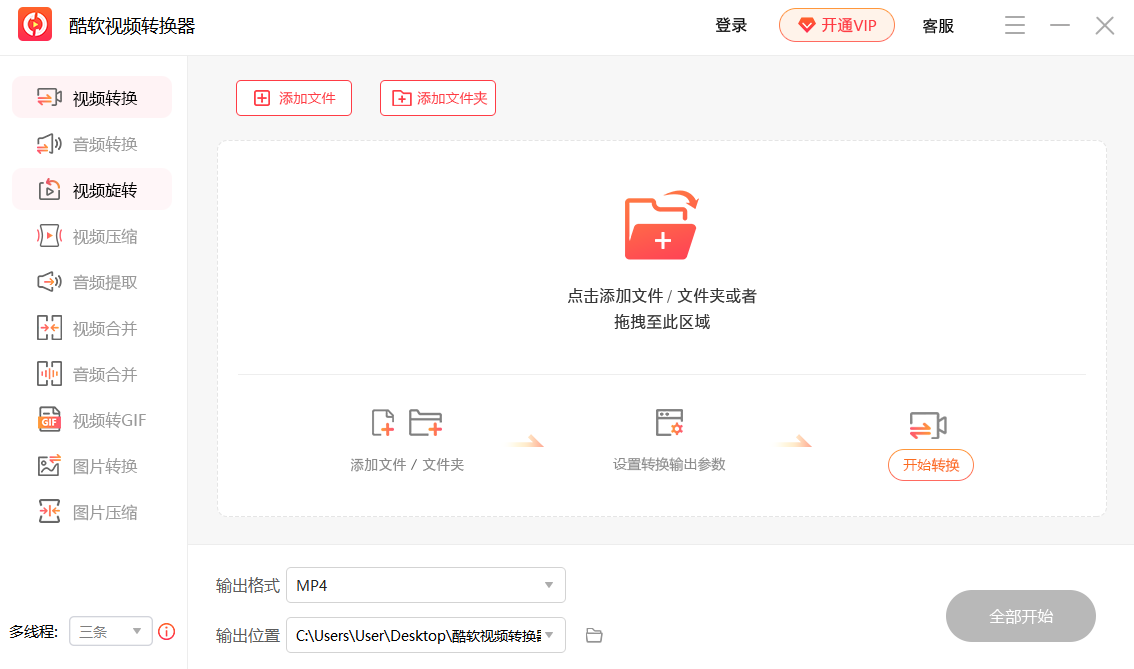Open the 音频转换 feature

[x=91, y=143]
